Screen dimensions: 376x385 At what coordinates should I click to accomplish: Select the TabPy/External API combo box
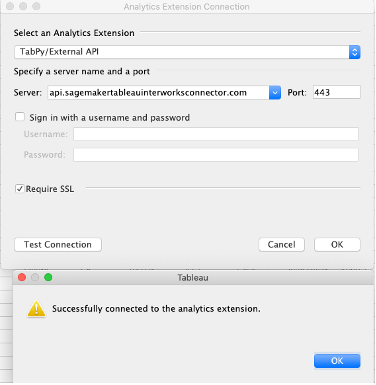(x=187, y=52)
